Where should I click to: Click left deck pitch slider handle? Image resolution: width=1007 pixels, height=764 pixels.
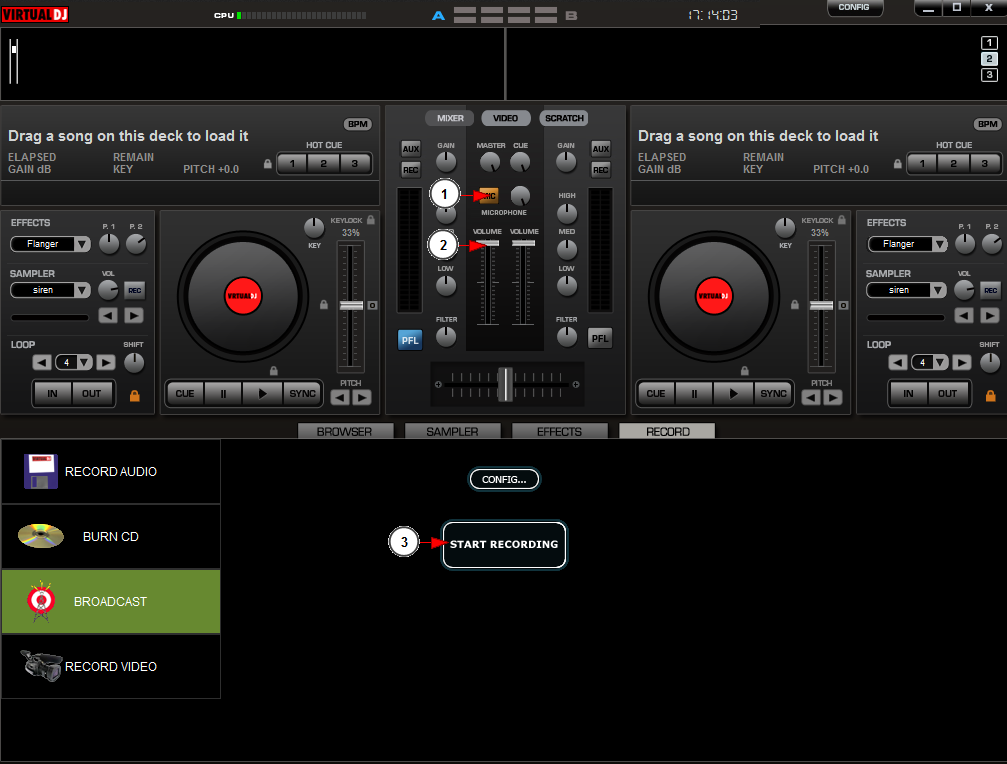point(351,306)
